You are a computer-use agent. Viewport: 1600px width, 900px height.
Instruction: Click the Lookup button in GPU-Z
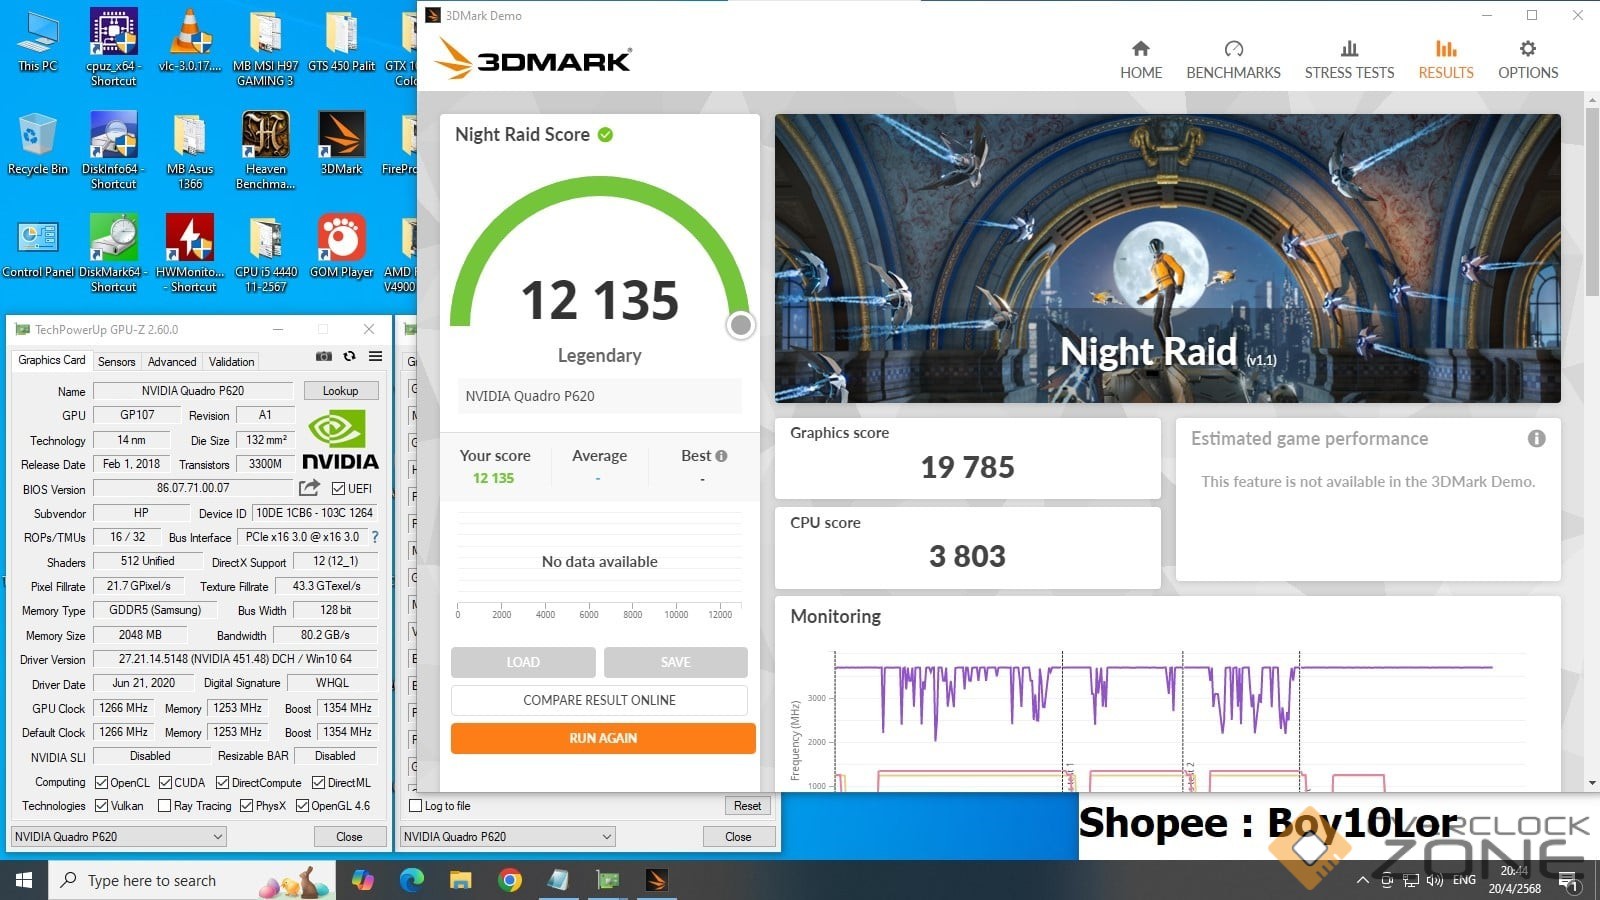(x=340, y=391)
